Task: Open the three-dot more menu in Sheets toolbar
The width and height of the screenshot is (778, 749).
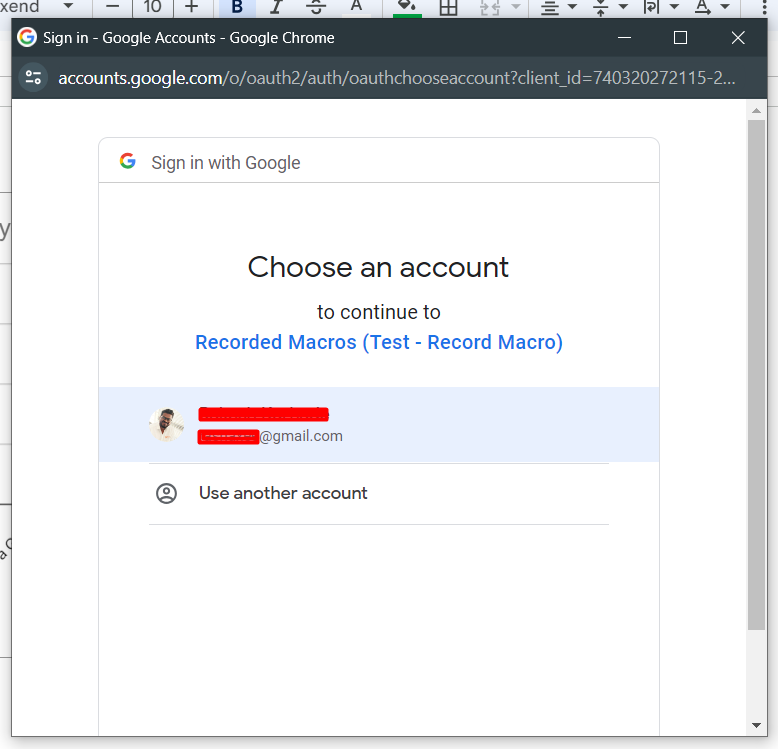Action: (765, 7)
